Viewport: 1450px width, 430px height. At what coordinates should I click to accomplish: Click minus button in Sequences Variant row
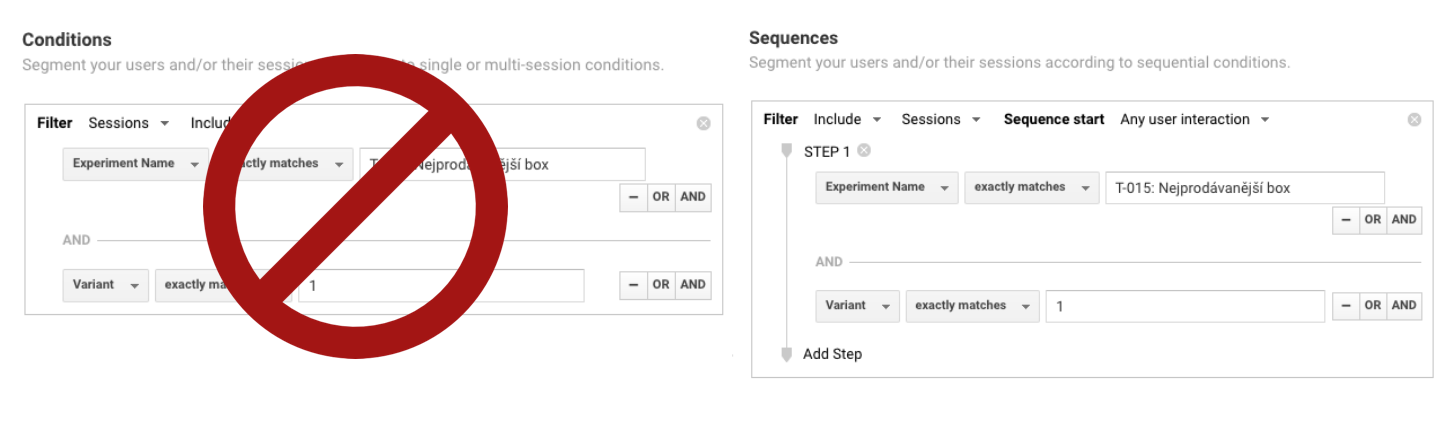1346,306
